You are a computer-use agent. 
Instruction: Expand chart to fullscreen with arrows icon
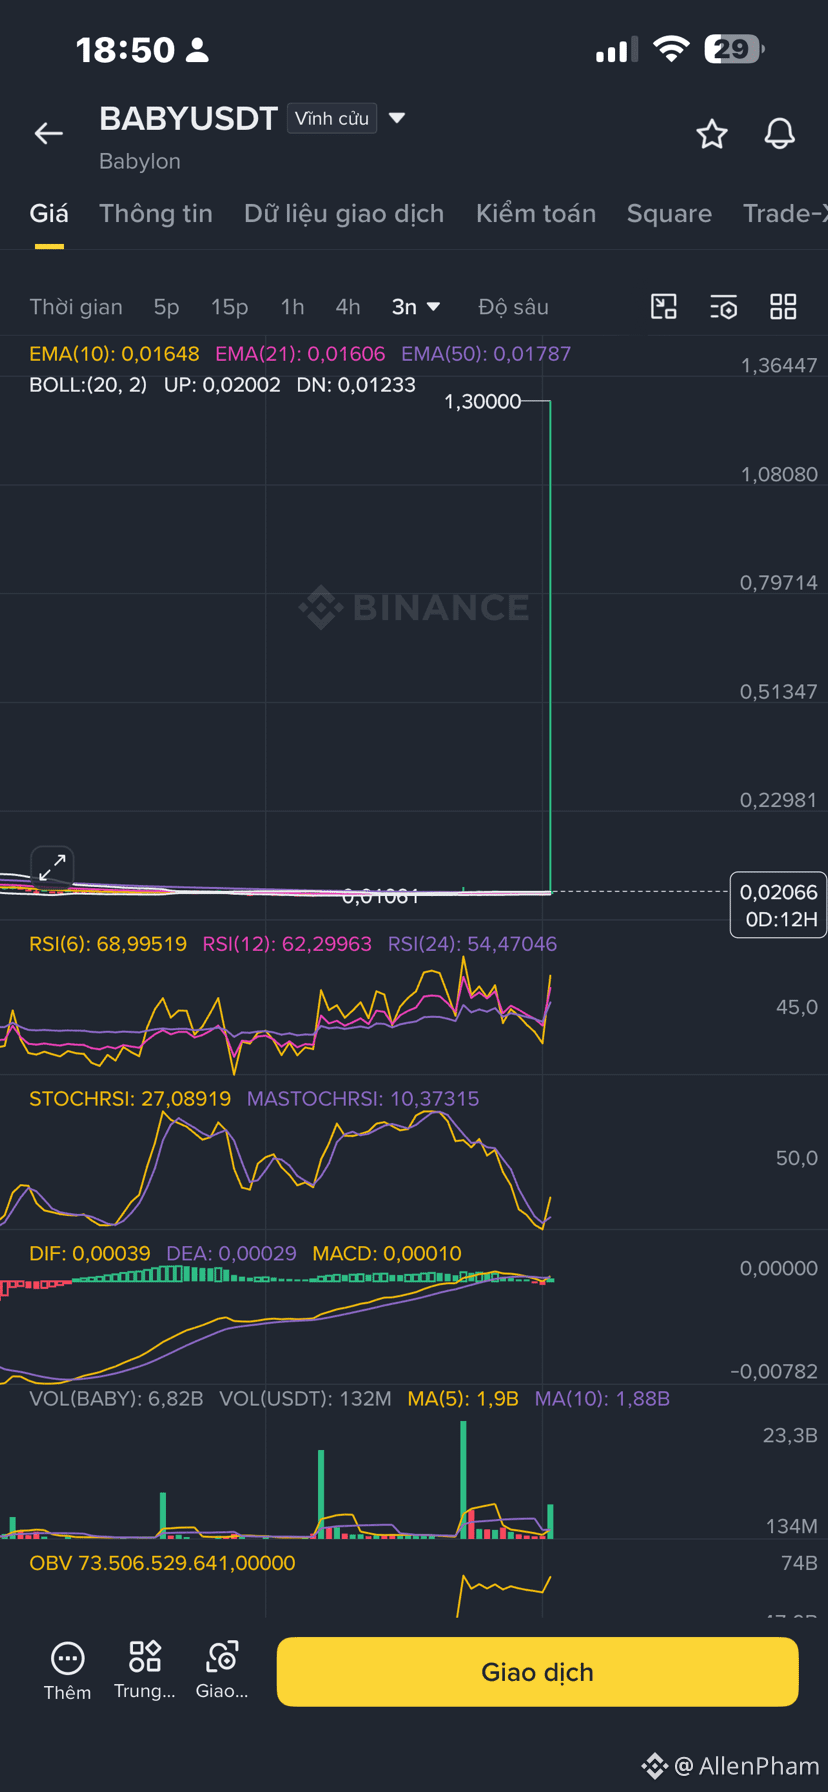[52, 867]
